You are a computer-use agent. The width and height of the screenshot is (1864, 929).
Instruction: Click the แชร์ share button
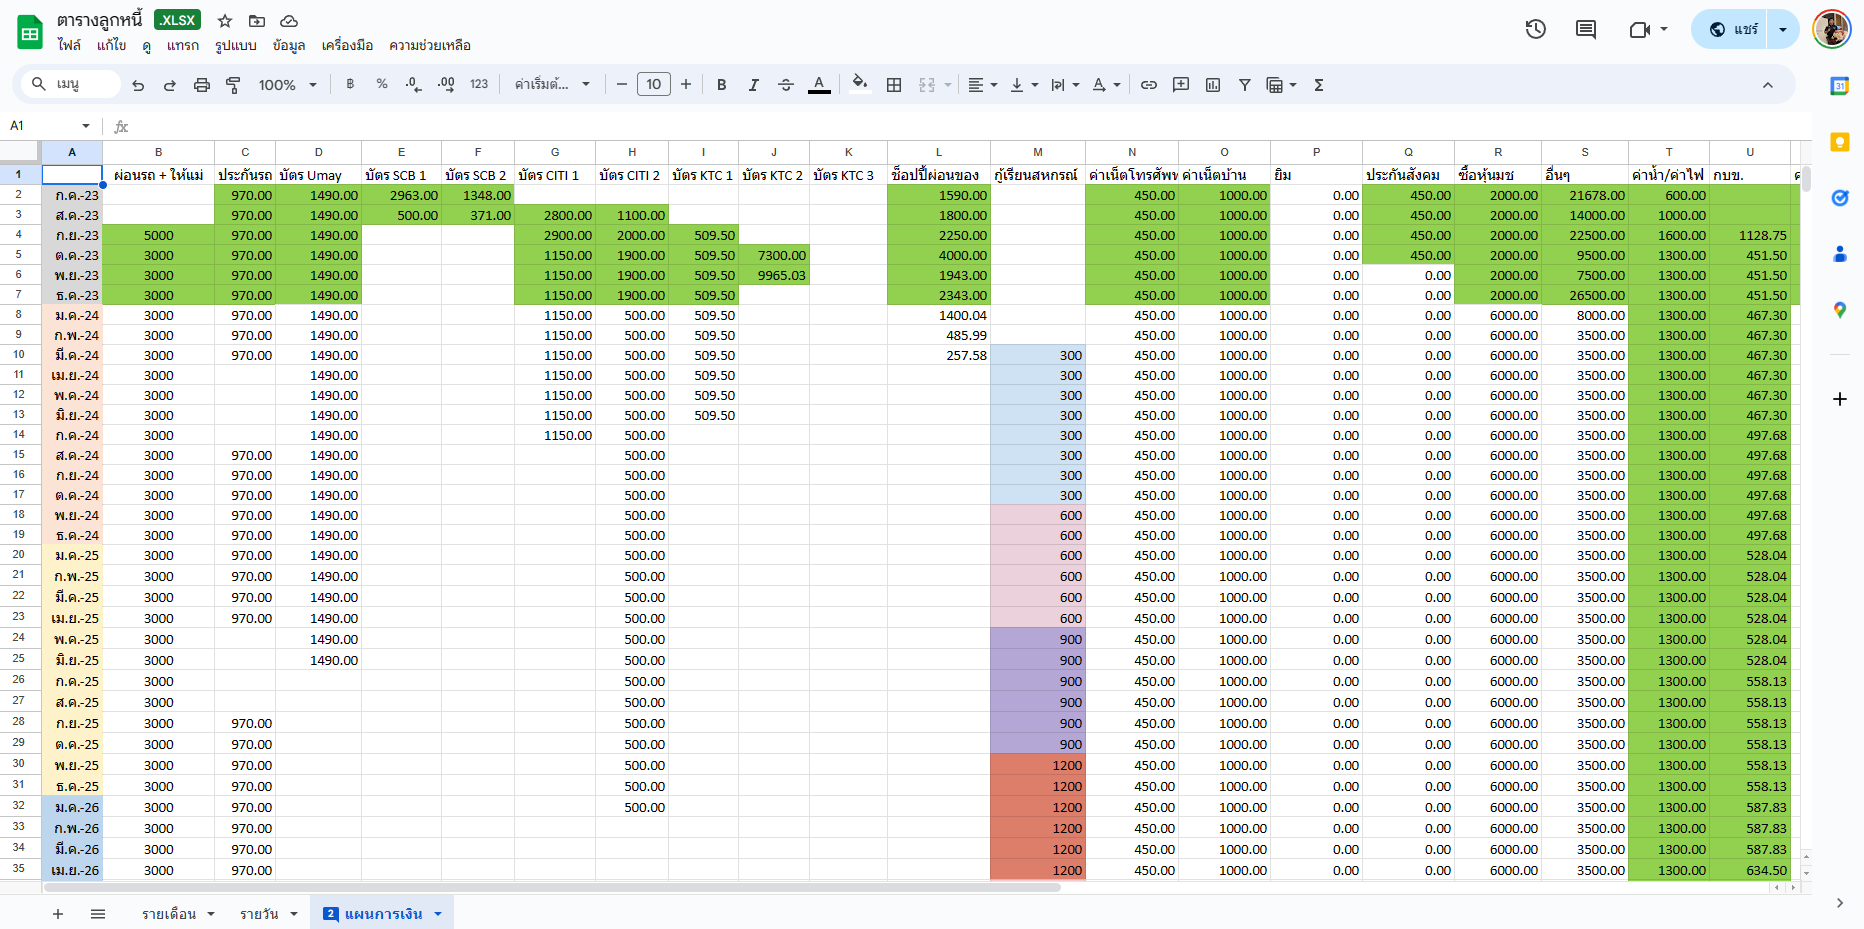coord(1734,30)
